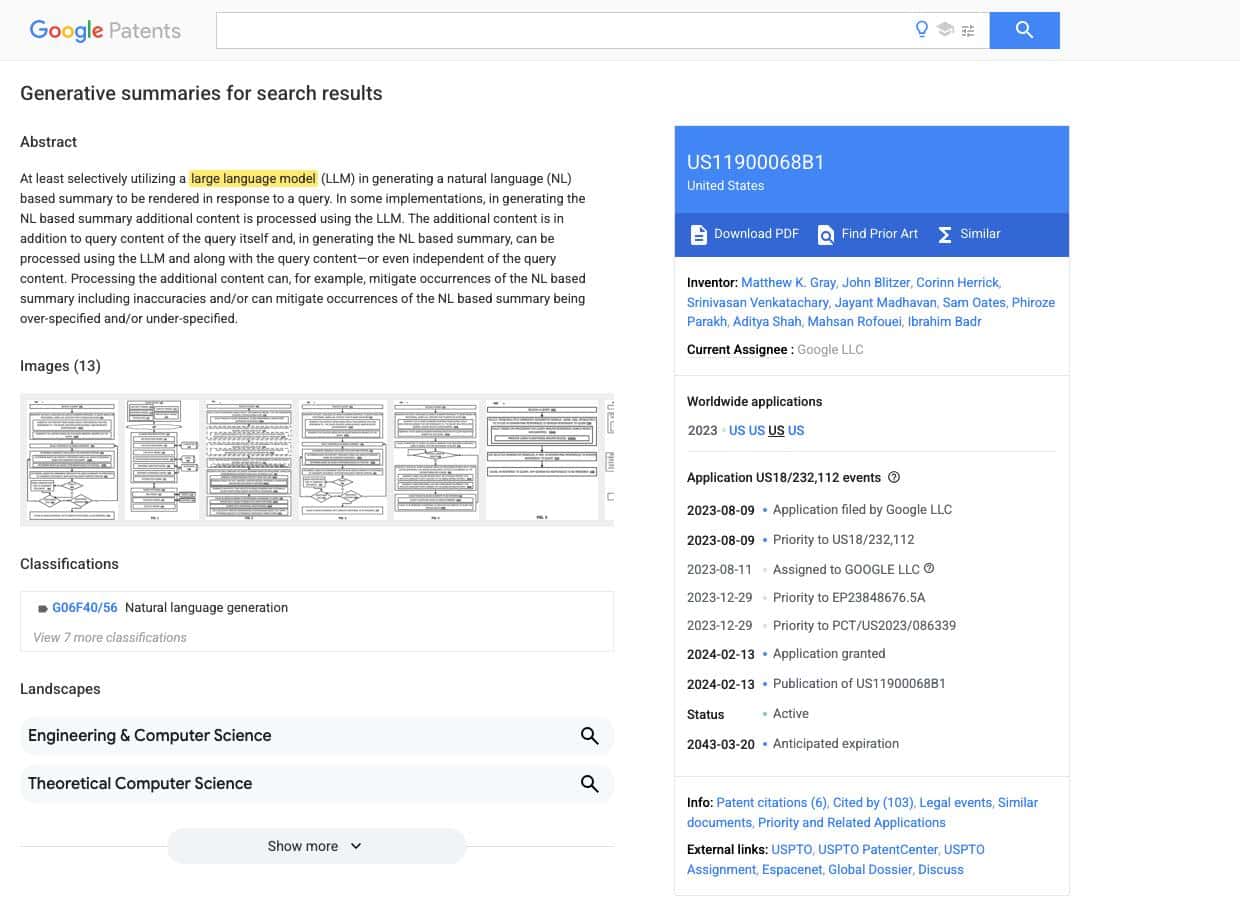Viewport: 1240px width, 920px height.
Task: Open third patent figure thumbnail
Action: 249,460
